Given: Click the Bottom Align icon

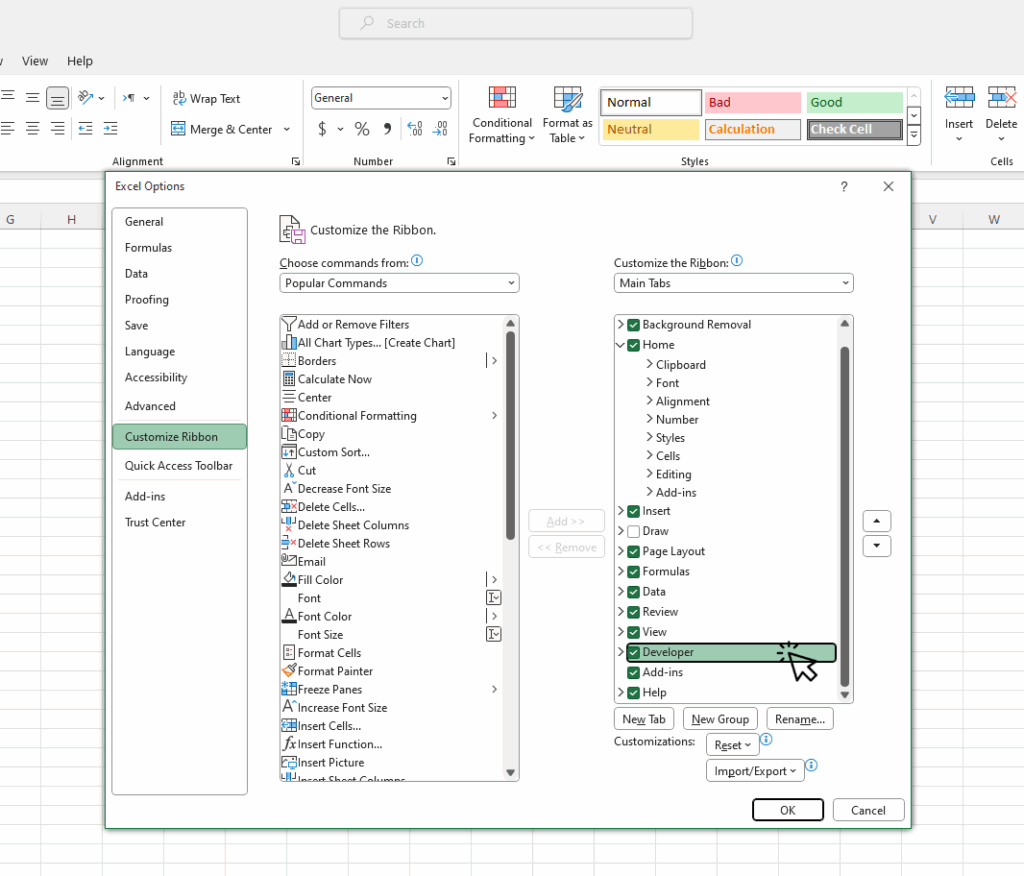Looking at the screenshot, I should [x=57, y=98].
